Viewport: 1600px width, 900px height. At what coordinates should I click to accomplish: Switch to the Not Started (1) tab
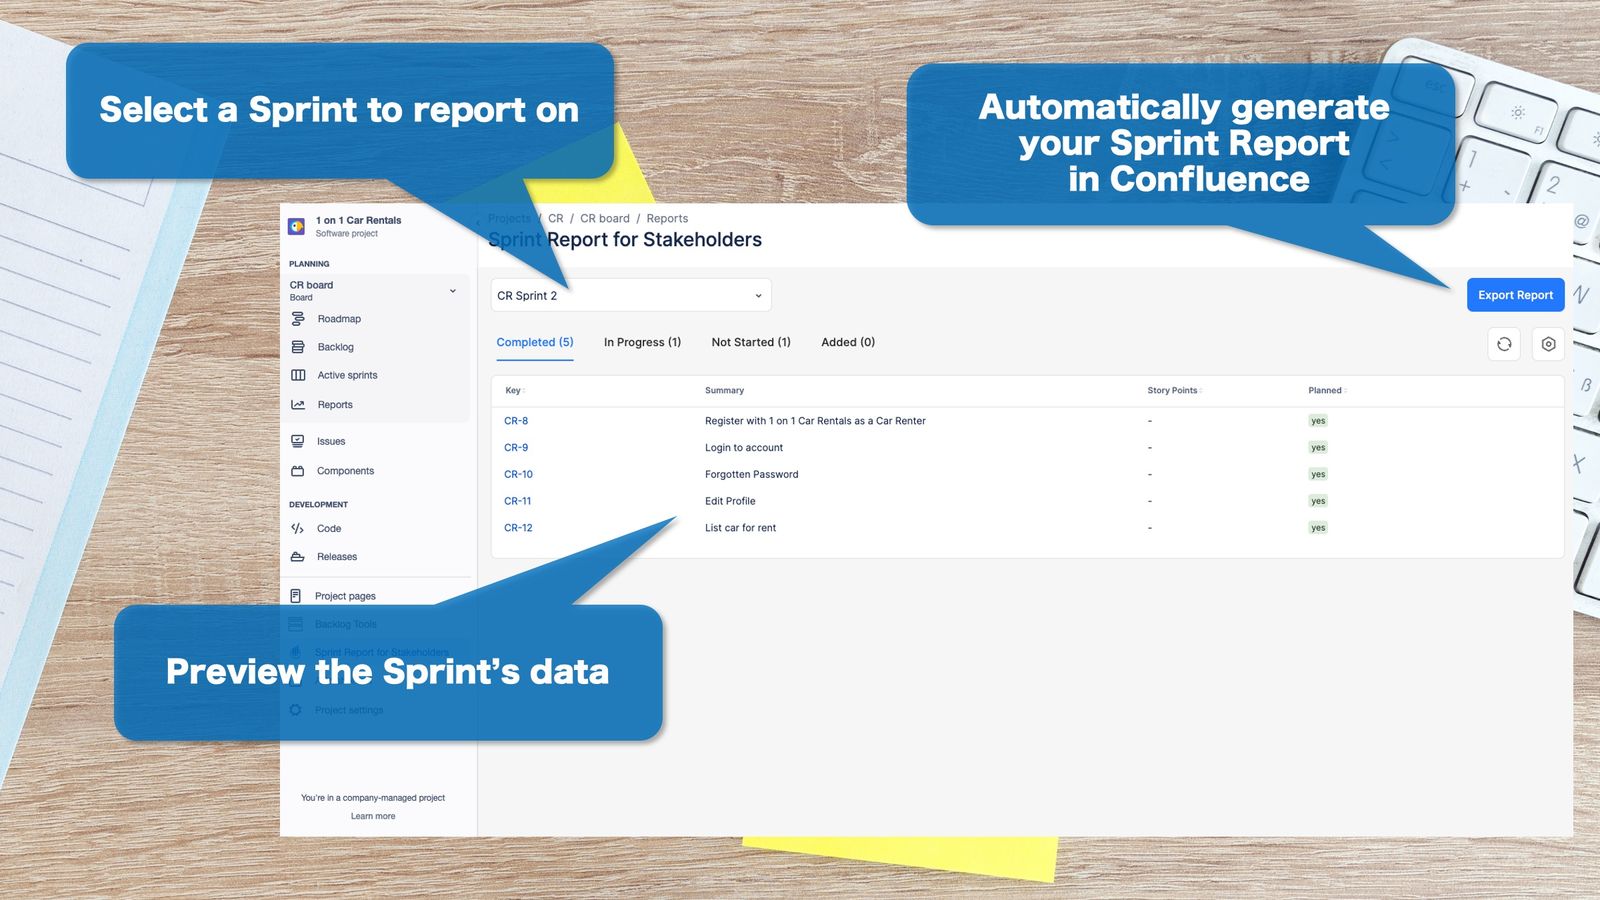pyautogui.click(x=751, y=342)
